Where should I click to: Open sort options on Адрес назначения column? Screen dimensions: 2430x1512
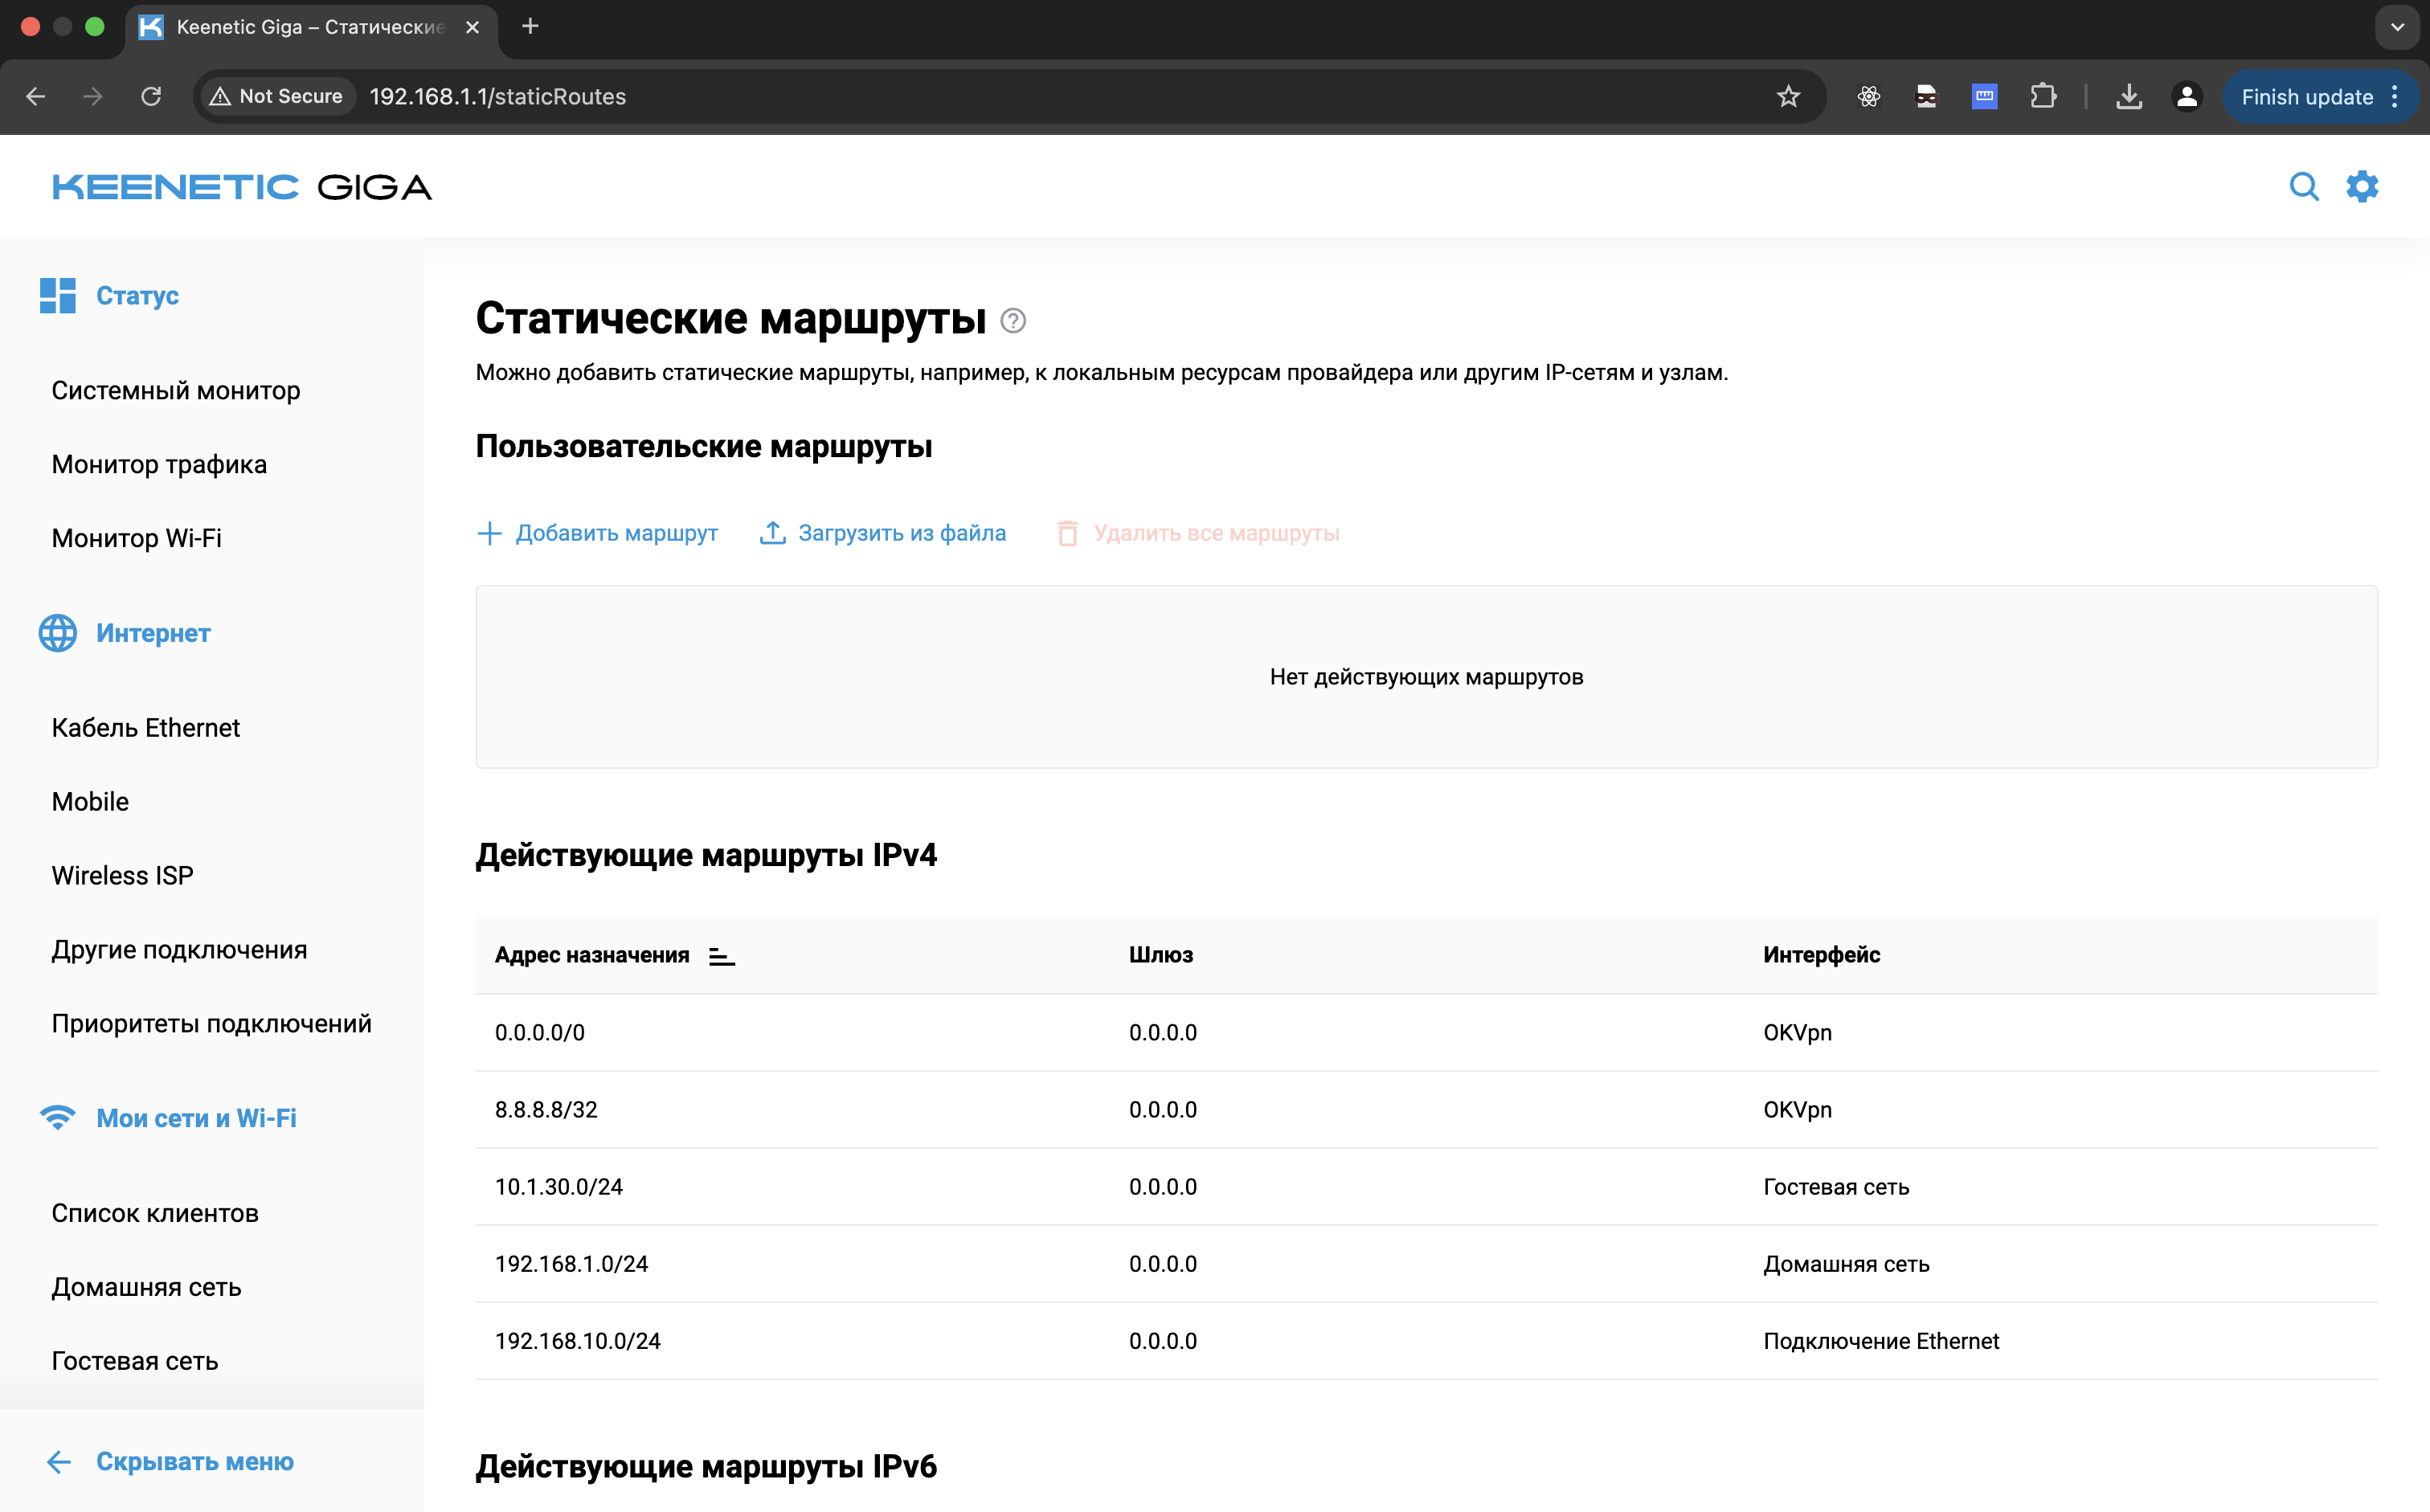click(720, 955)
